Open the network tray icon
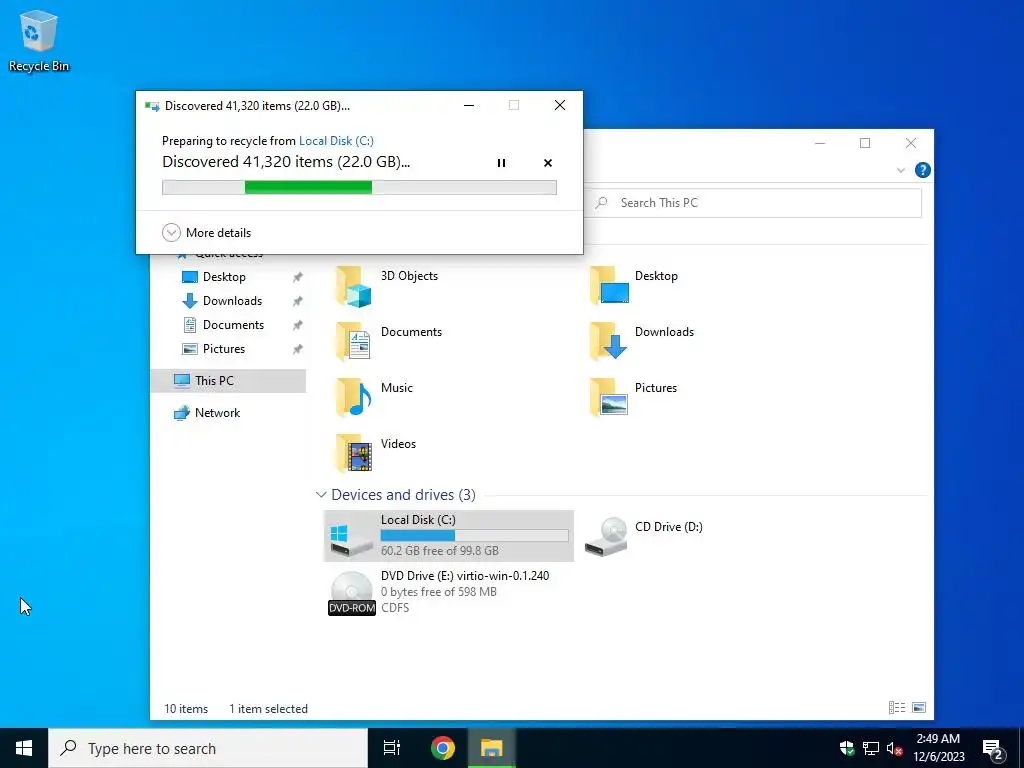The image size is (1024, 768). [871, 748]
